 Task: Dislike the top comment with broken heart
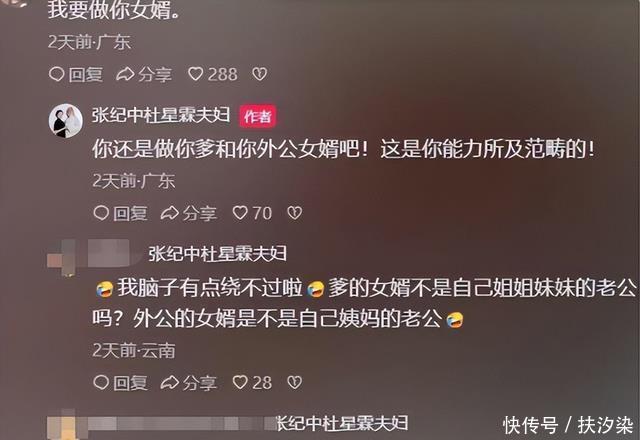(x=260, y=74)
